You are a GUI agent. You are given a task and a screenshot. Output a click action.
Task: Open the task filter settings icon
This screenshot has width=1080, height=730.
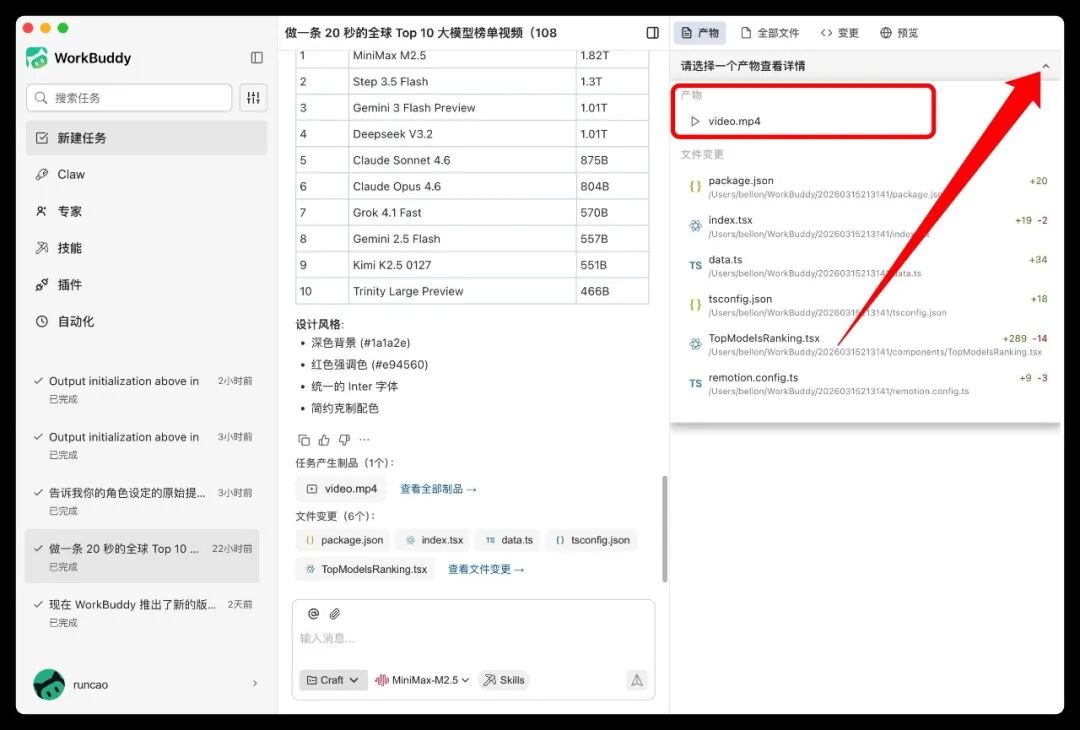click(253, 98)
